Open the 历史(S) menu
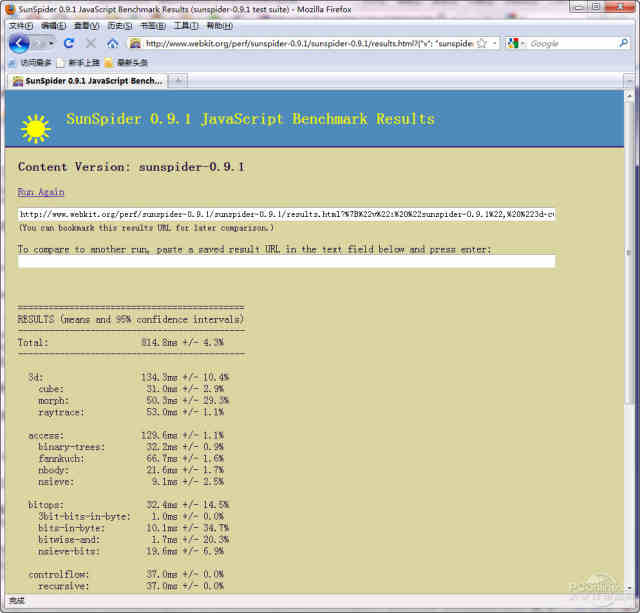This screenshot has width=640, height=613. pyautogui.click(x=120, y=26)
